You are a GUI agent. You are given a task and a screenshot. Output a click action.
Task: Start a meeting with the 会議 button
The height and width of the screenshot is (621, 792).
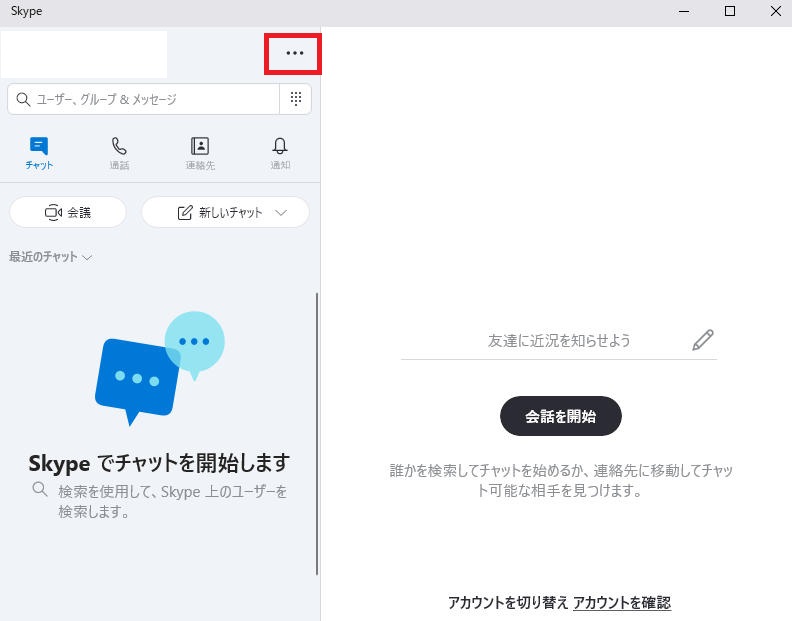(68, 212)
